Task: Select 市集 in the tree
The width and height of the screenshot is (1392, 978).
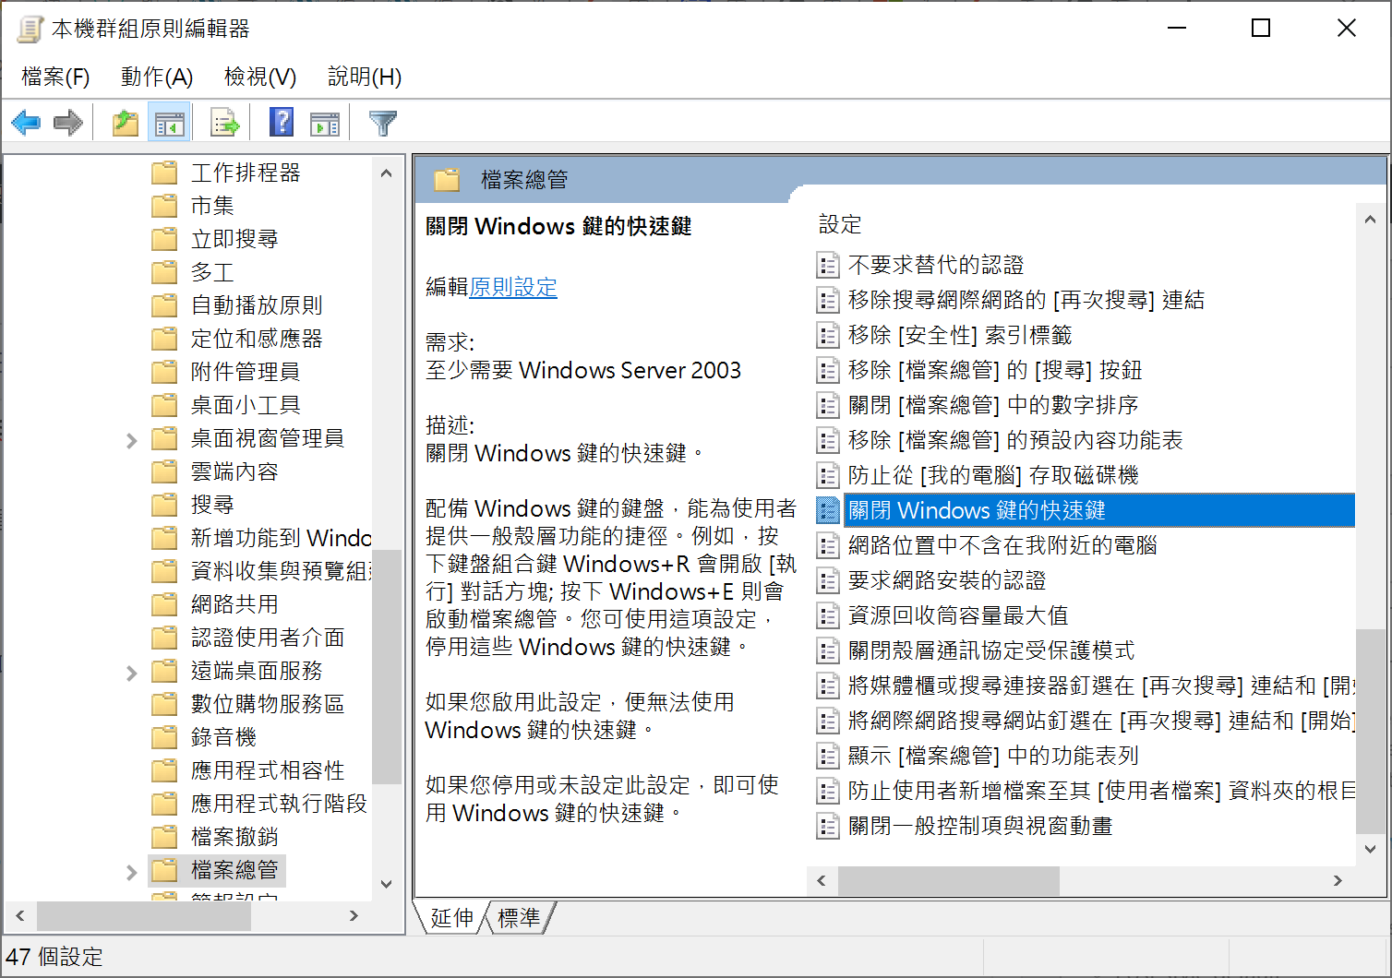Action: (x=212, y=206)
